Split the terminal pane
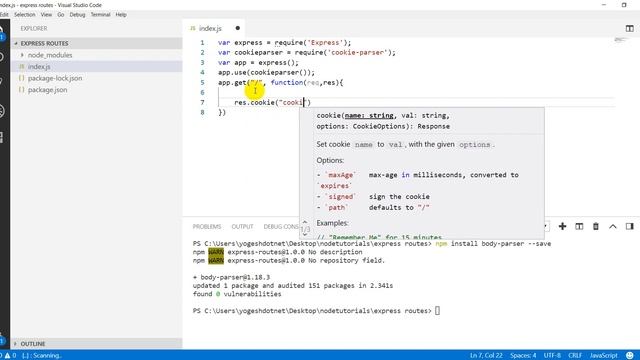Image resolution: width=640 pixels, height=360 pixels. (x=579, y=226)
